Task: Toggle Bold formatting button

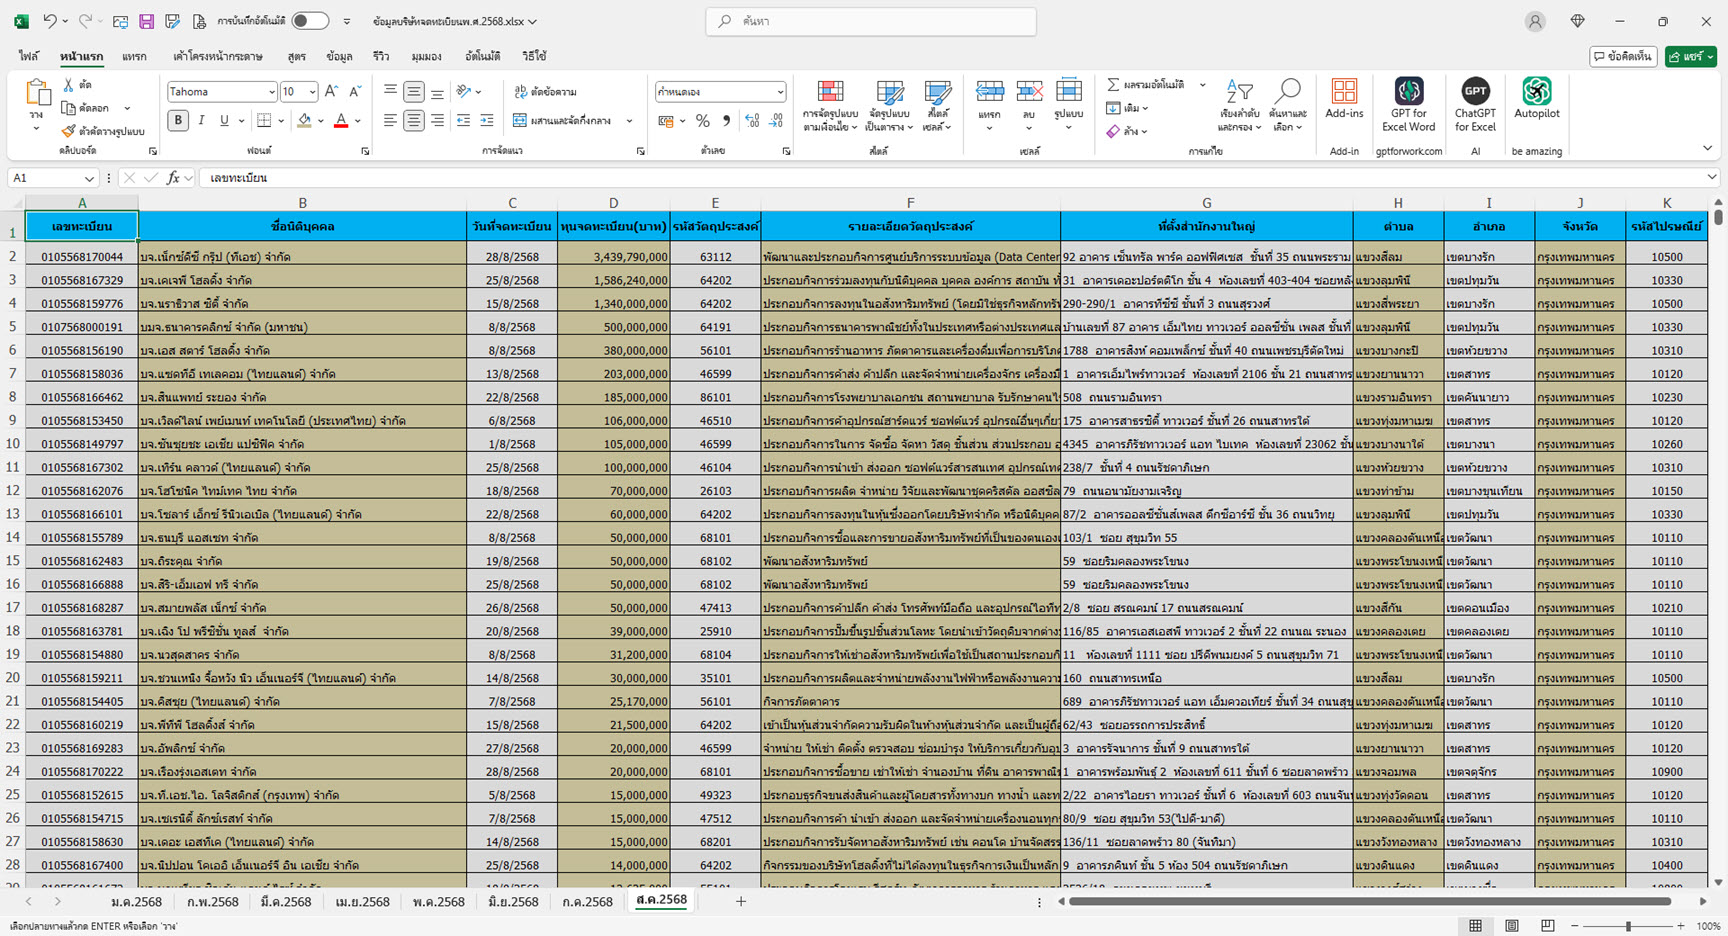Action: tap(178, 121)
